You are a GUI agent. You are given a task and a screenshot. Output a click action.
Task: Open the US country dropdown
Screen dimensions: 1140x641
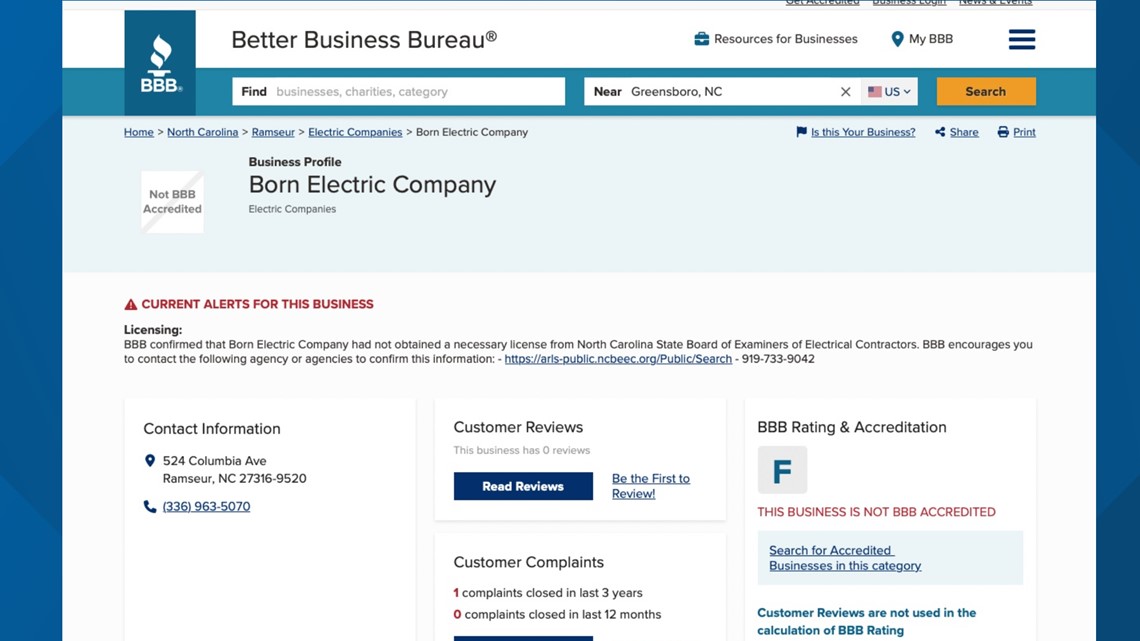pos(889,92)
